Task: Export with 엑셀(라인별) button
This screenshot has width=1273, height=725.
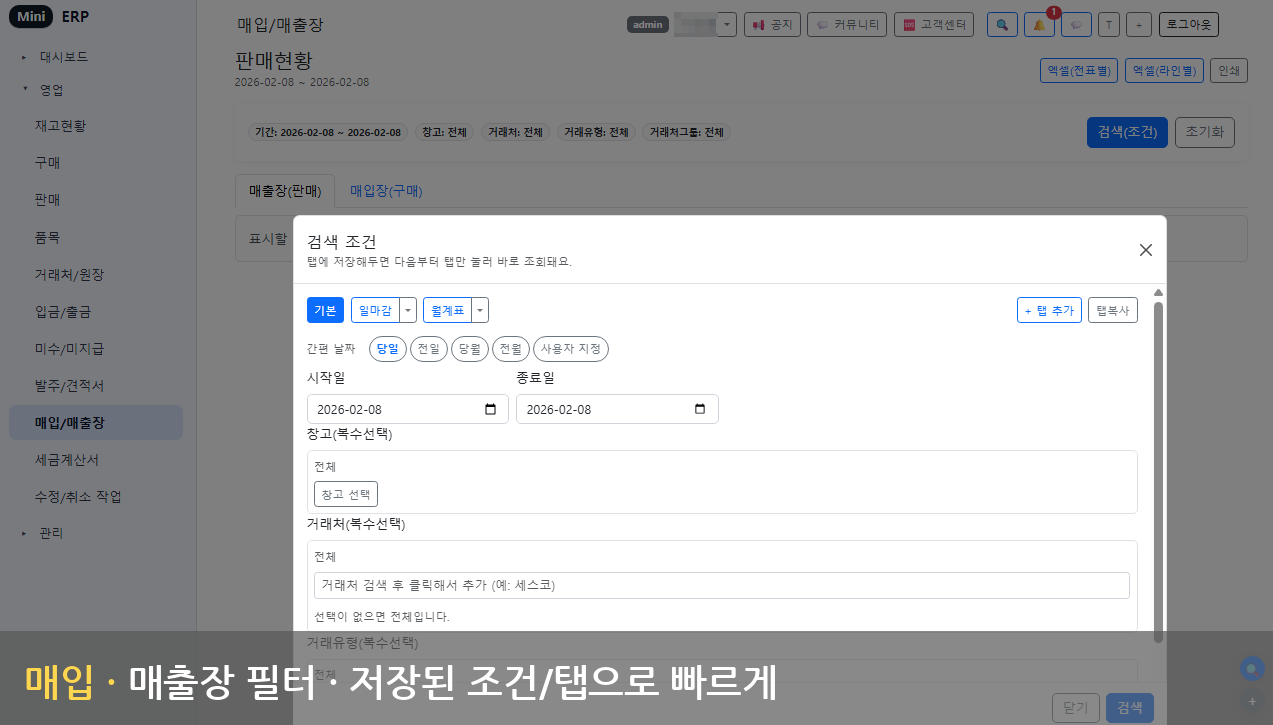Action: tap(1164, 71)
